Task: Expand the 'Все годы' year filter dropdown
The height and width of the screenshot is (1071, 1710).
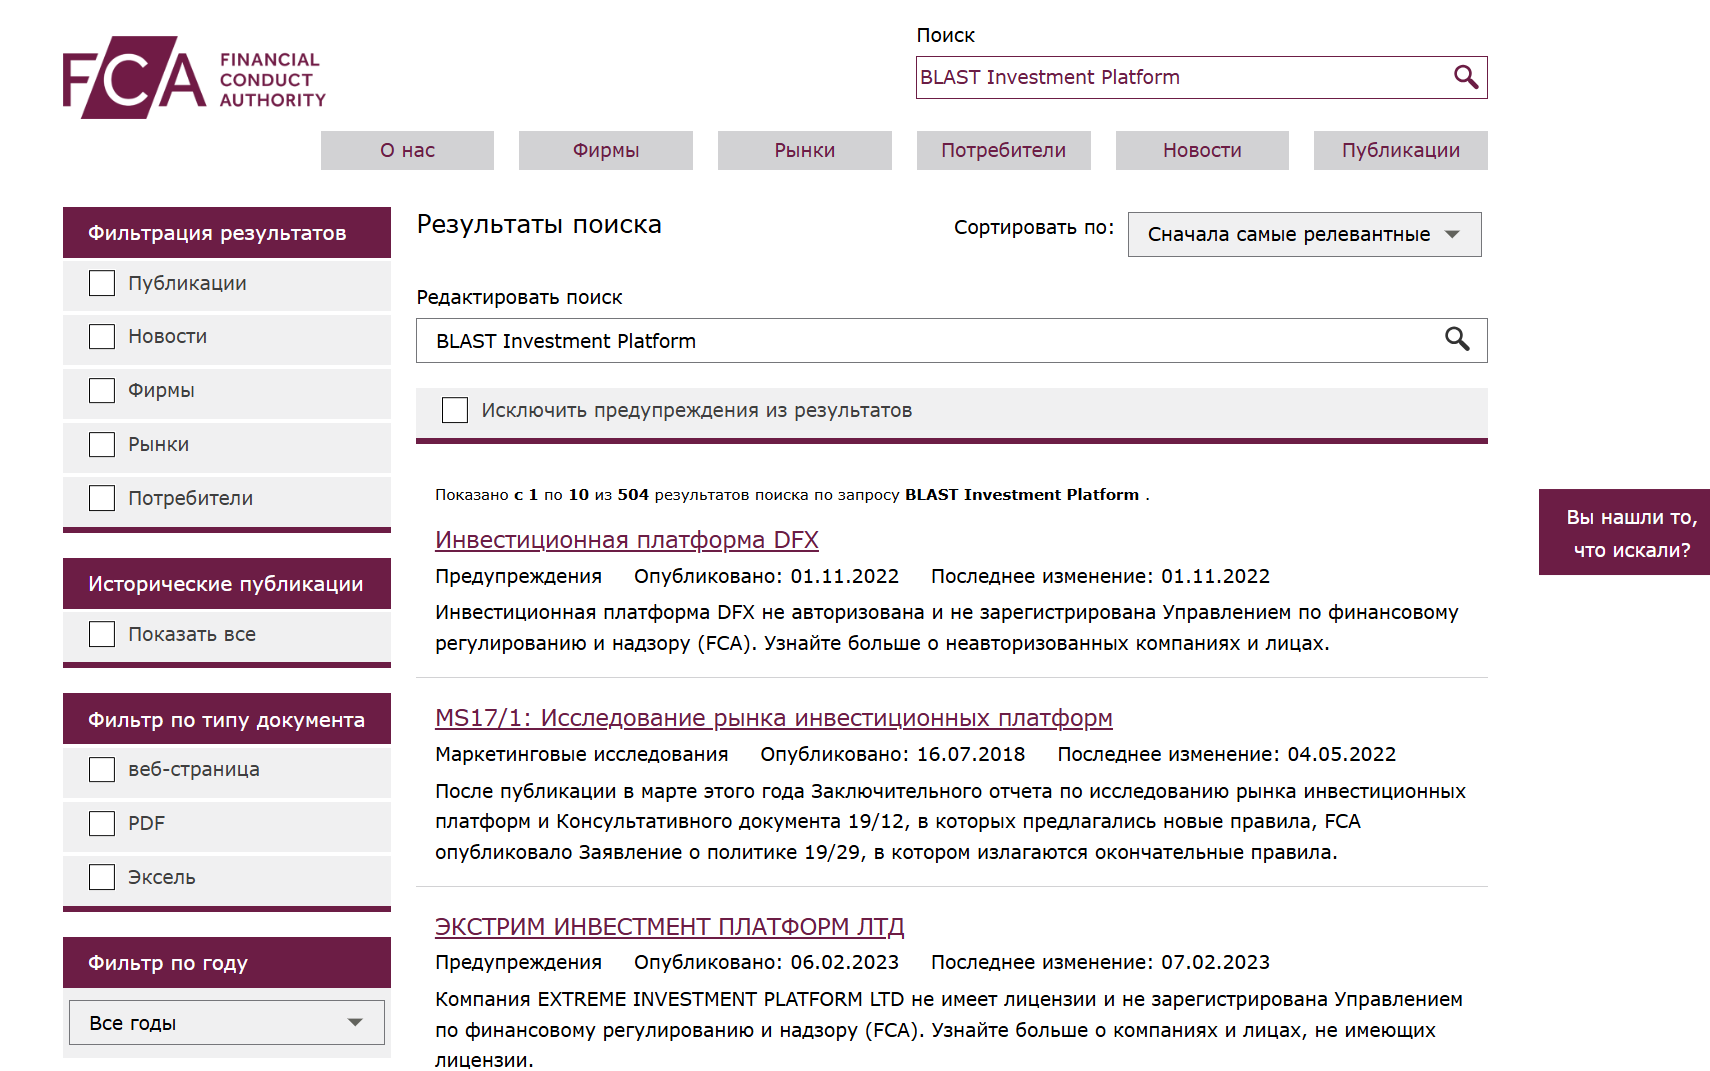Action: click(x=226, y=1022)
